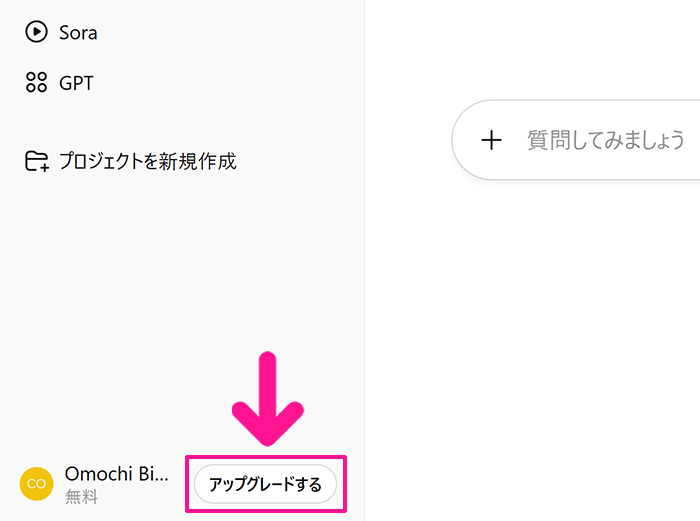Expand attachment options with the plus button
This screenshot has width=700, height=521.
[491, 140]
